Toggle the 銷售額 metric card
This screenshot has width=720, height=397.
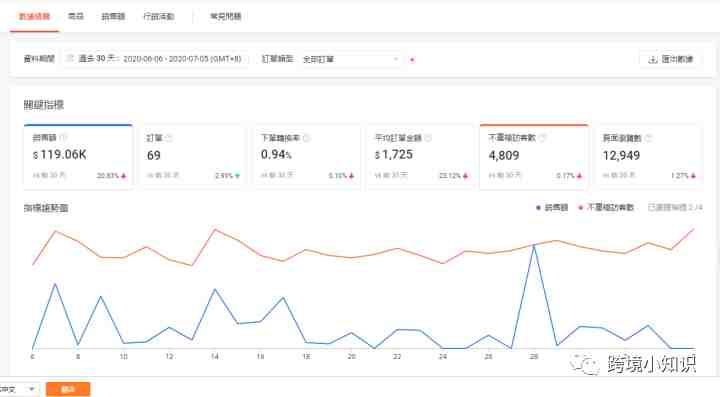(78, 157)
